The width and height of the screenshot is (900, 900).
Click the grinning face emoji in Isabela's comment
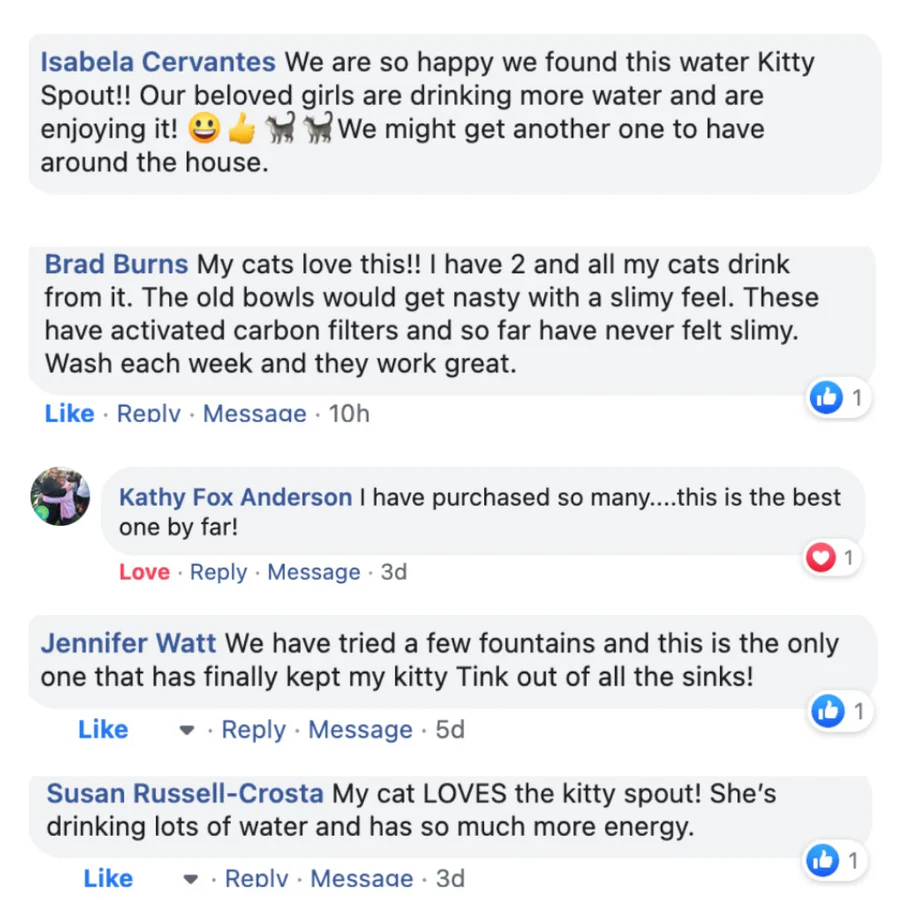(x=203, y=130)
